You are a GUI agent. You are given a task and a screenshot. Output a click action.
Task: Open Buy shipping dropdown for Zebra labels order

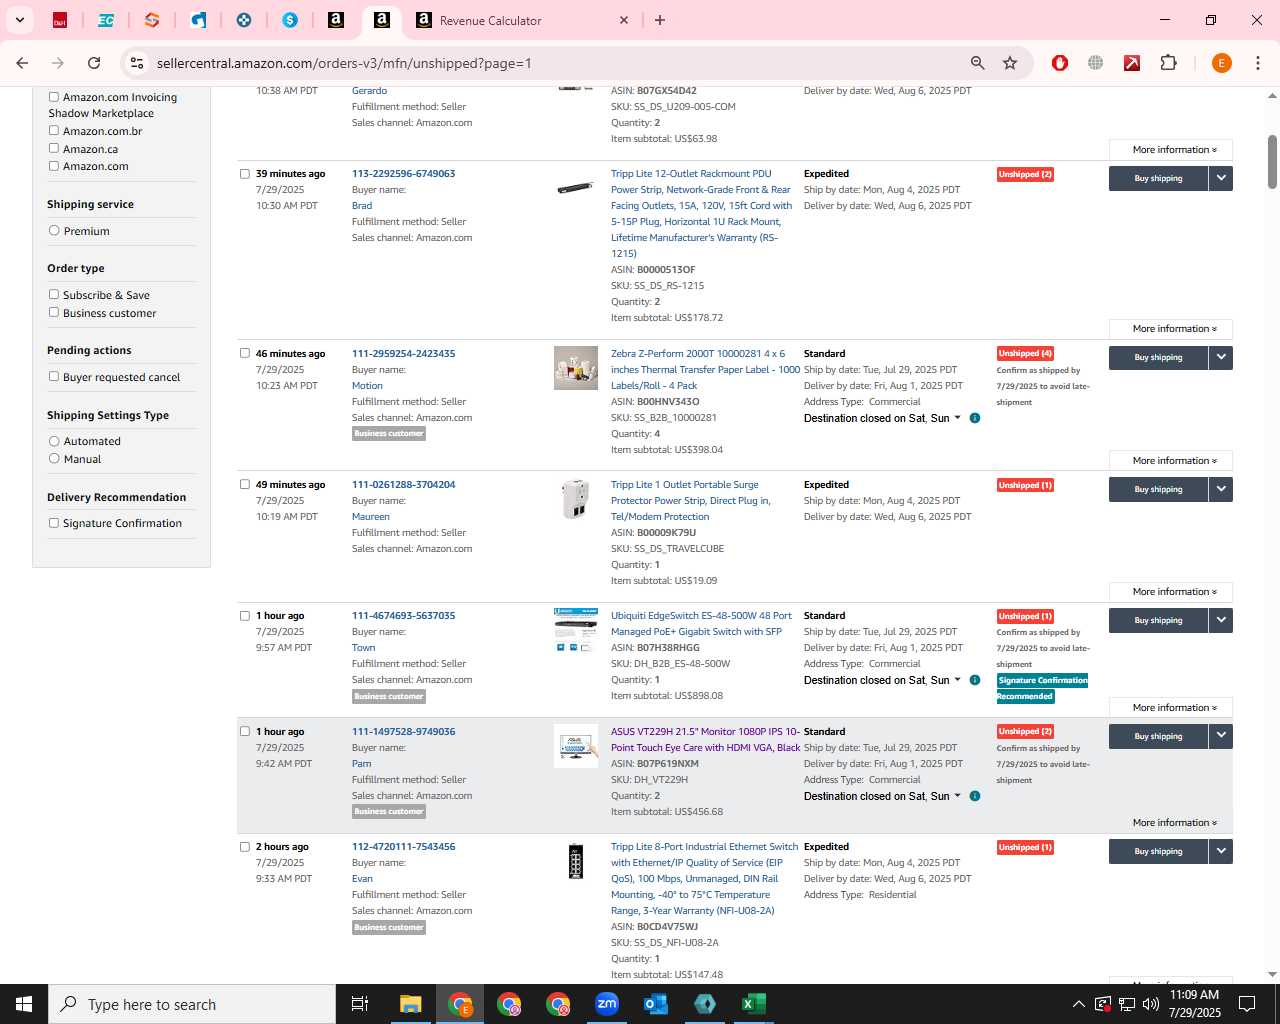1221,357
